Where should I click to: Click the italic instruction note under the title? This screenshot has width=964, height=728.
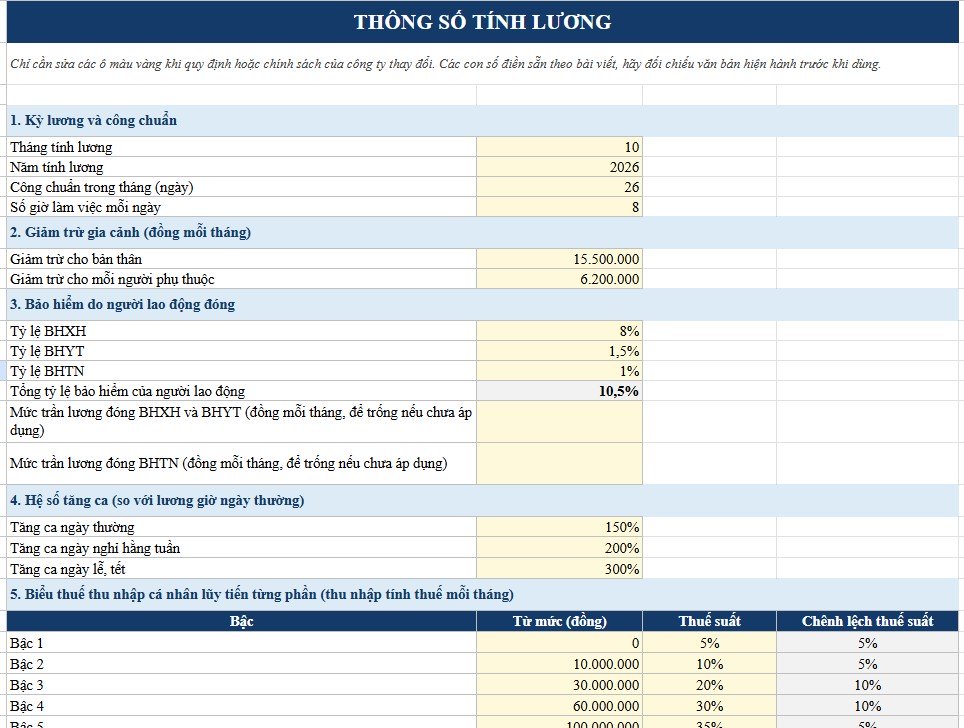[445, 63]
